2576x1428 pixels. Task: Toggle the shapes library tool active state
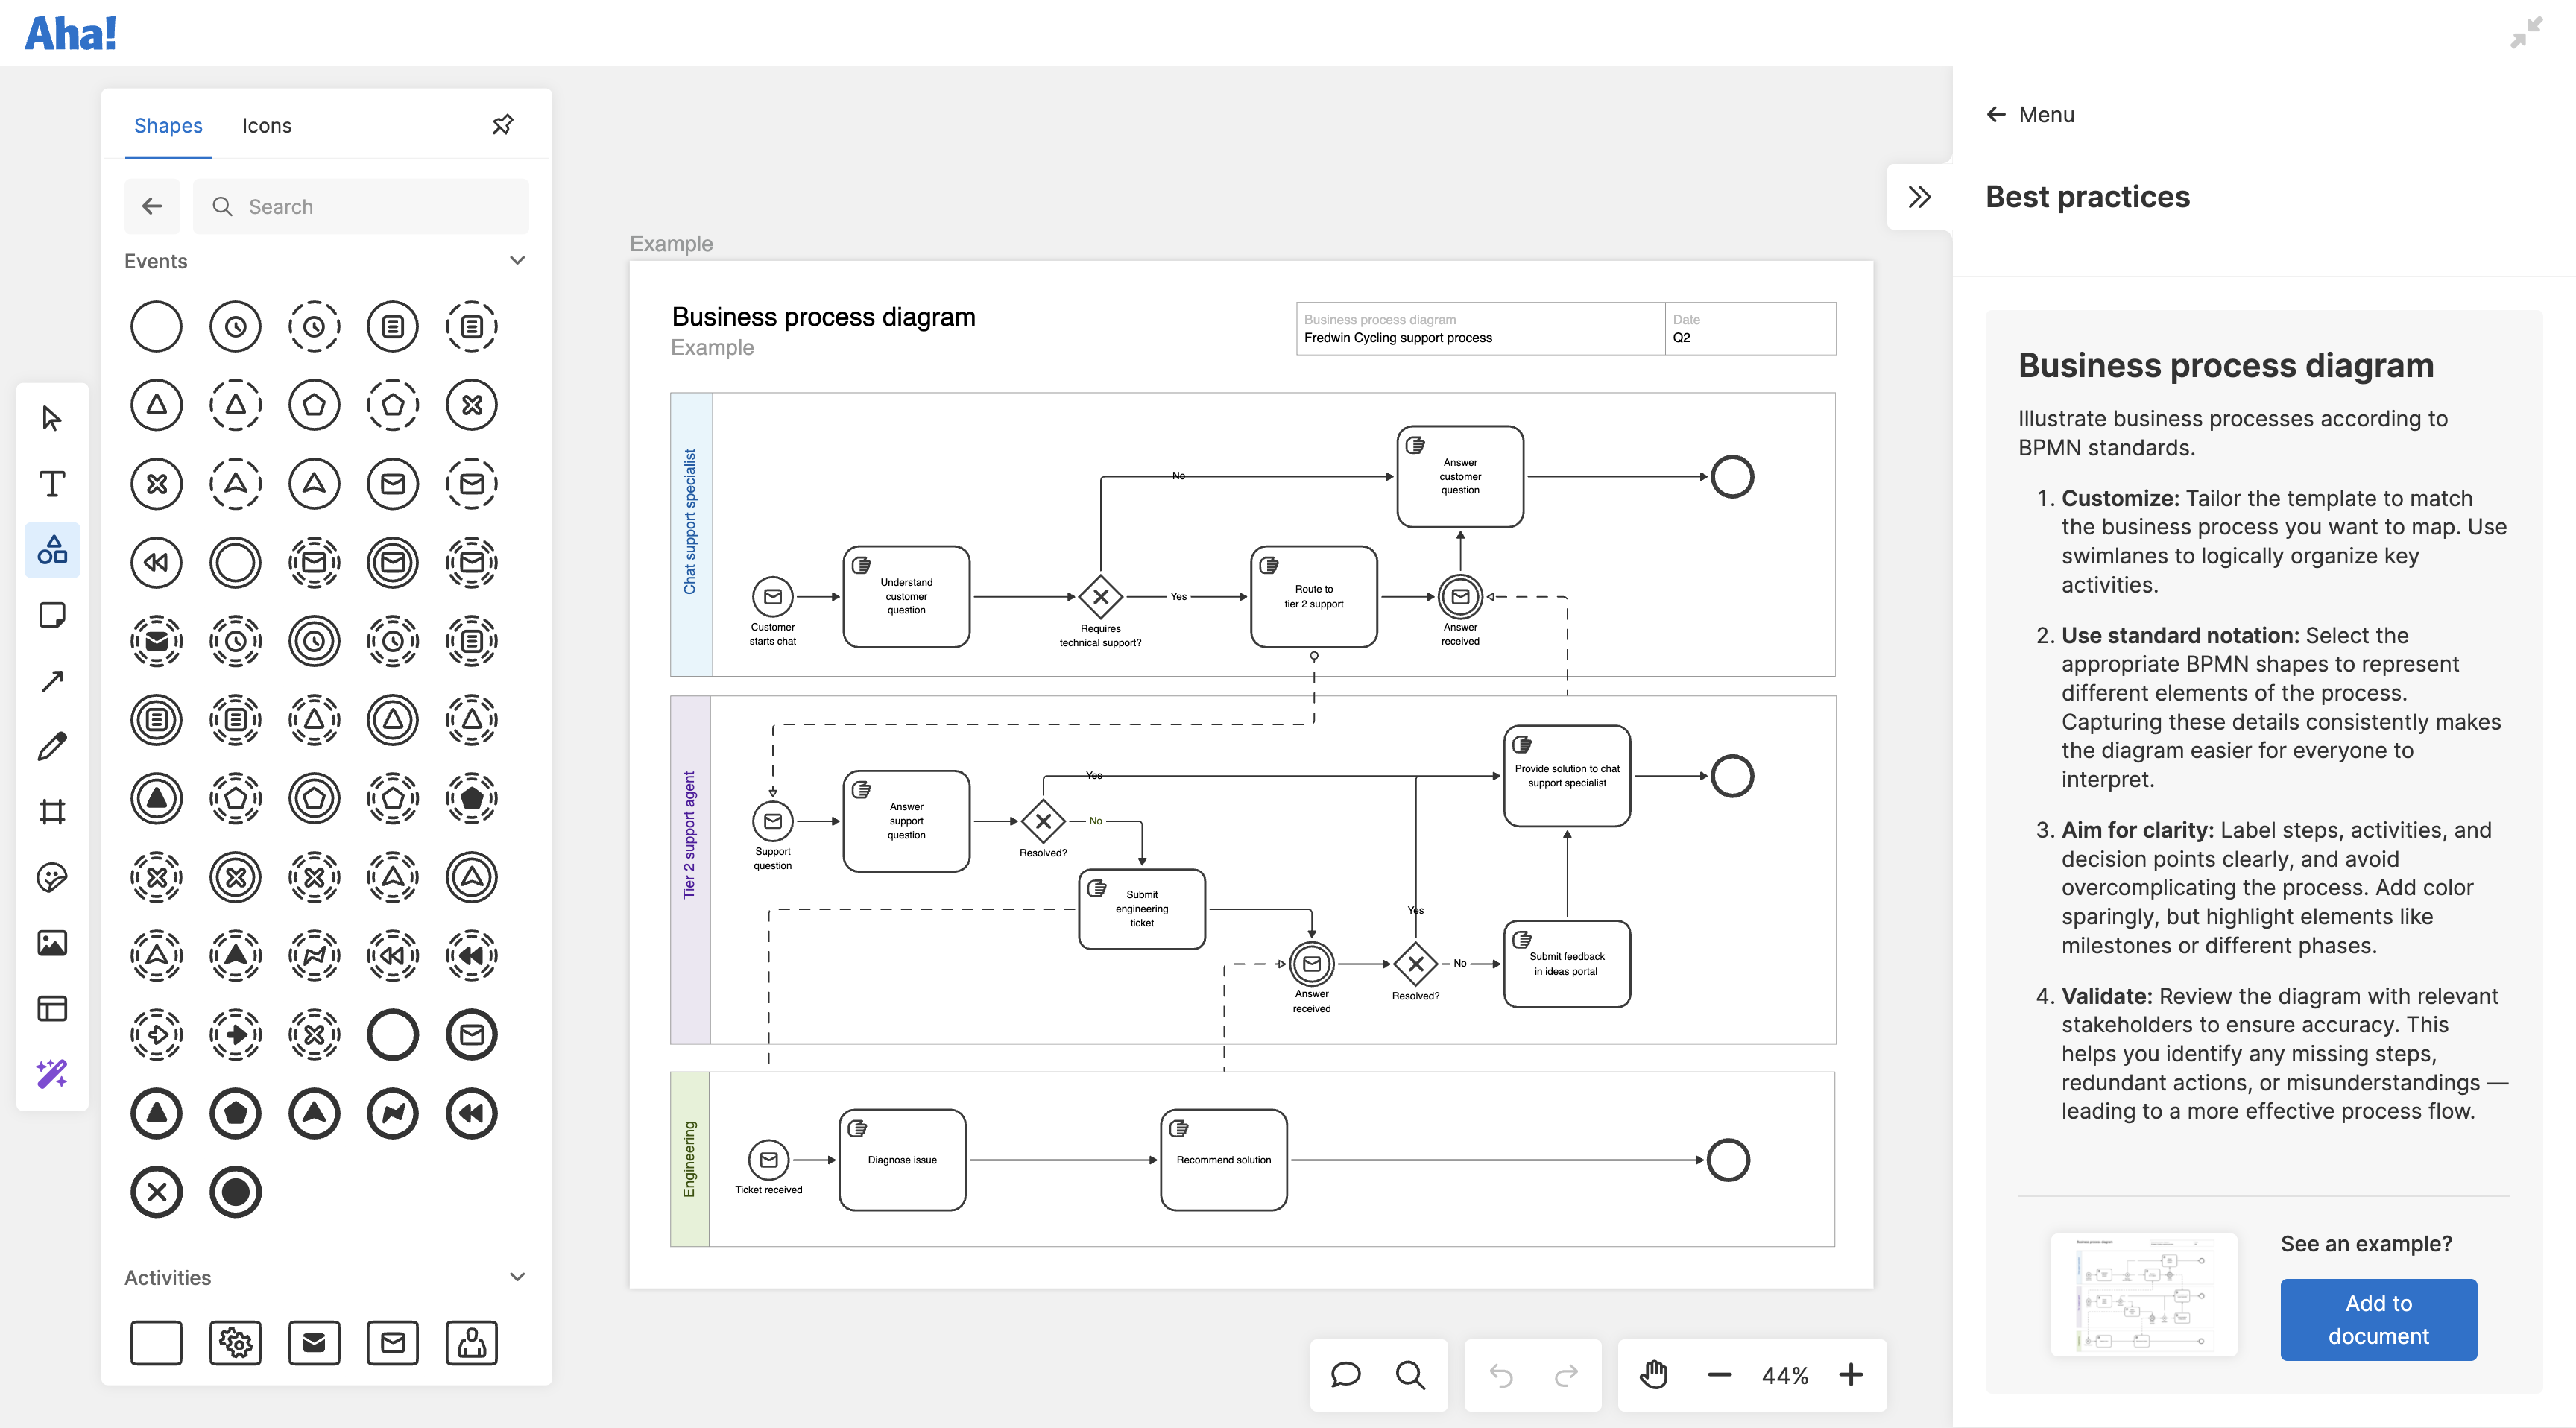tap(51, 549)
